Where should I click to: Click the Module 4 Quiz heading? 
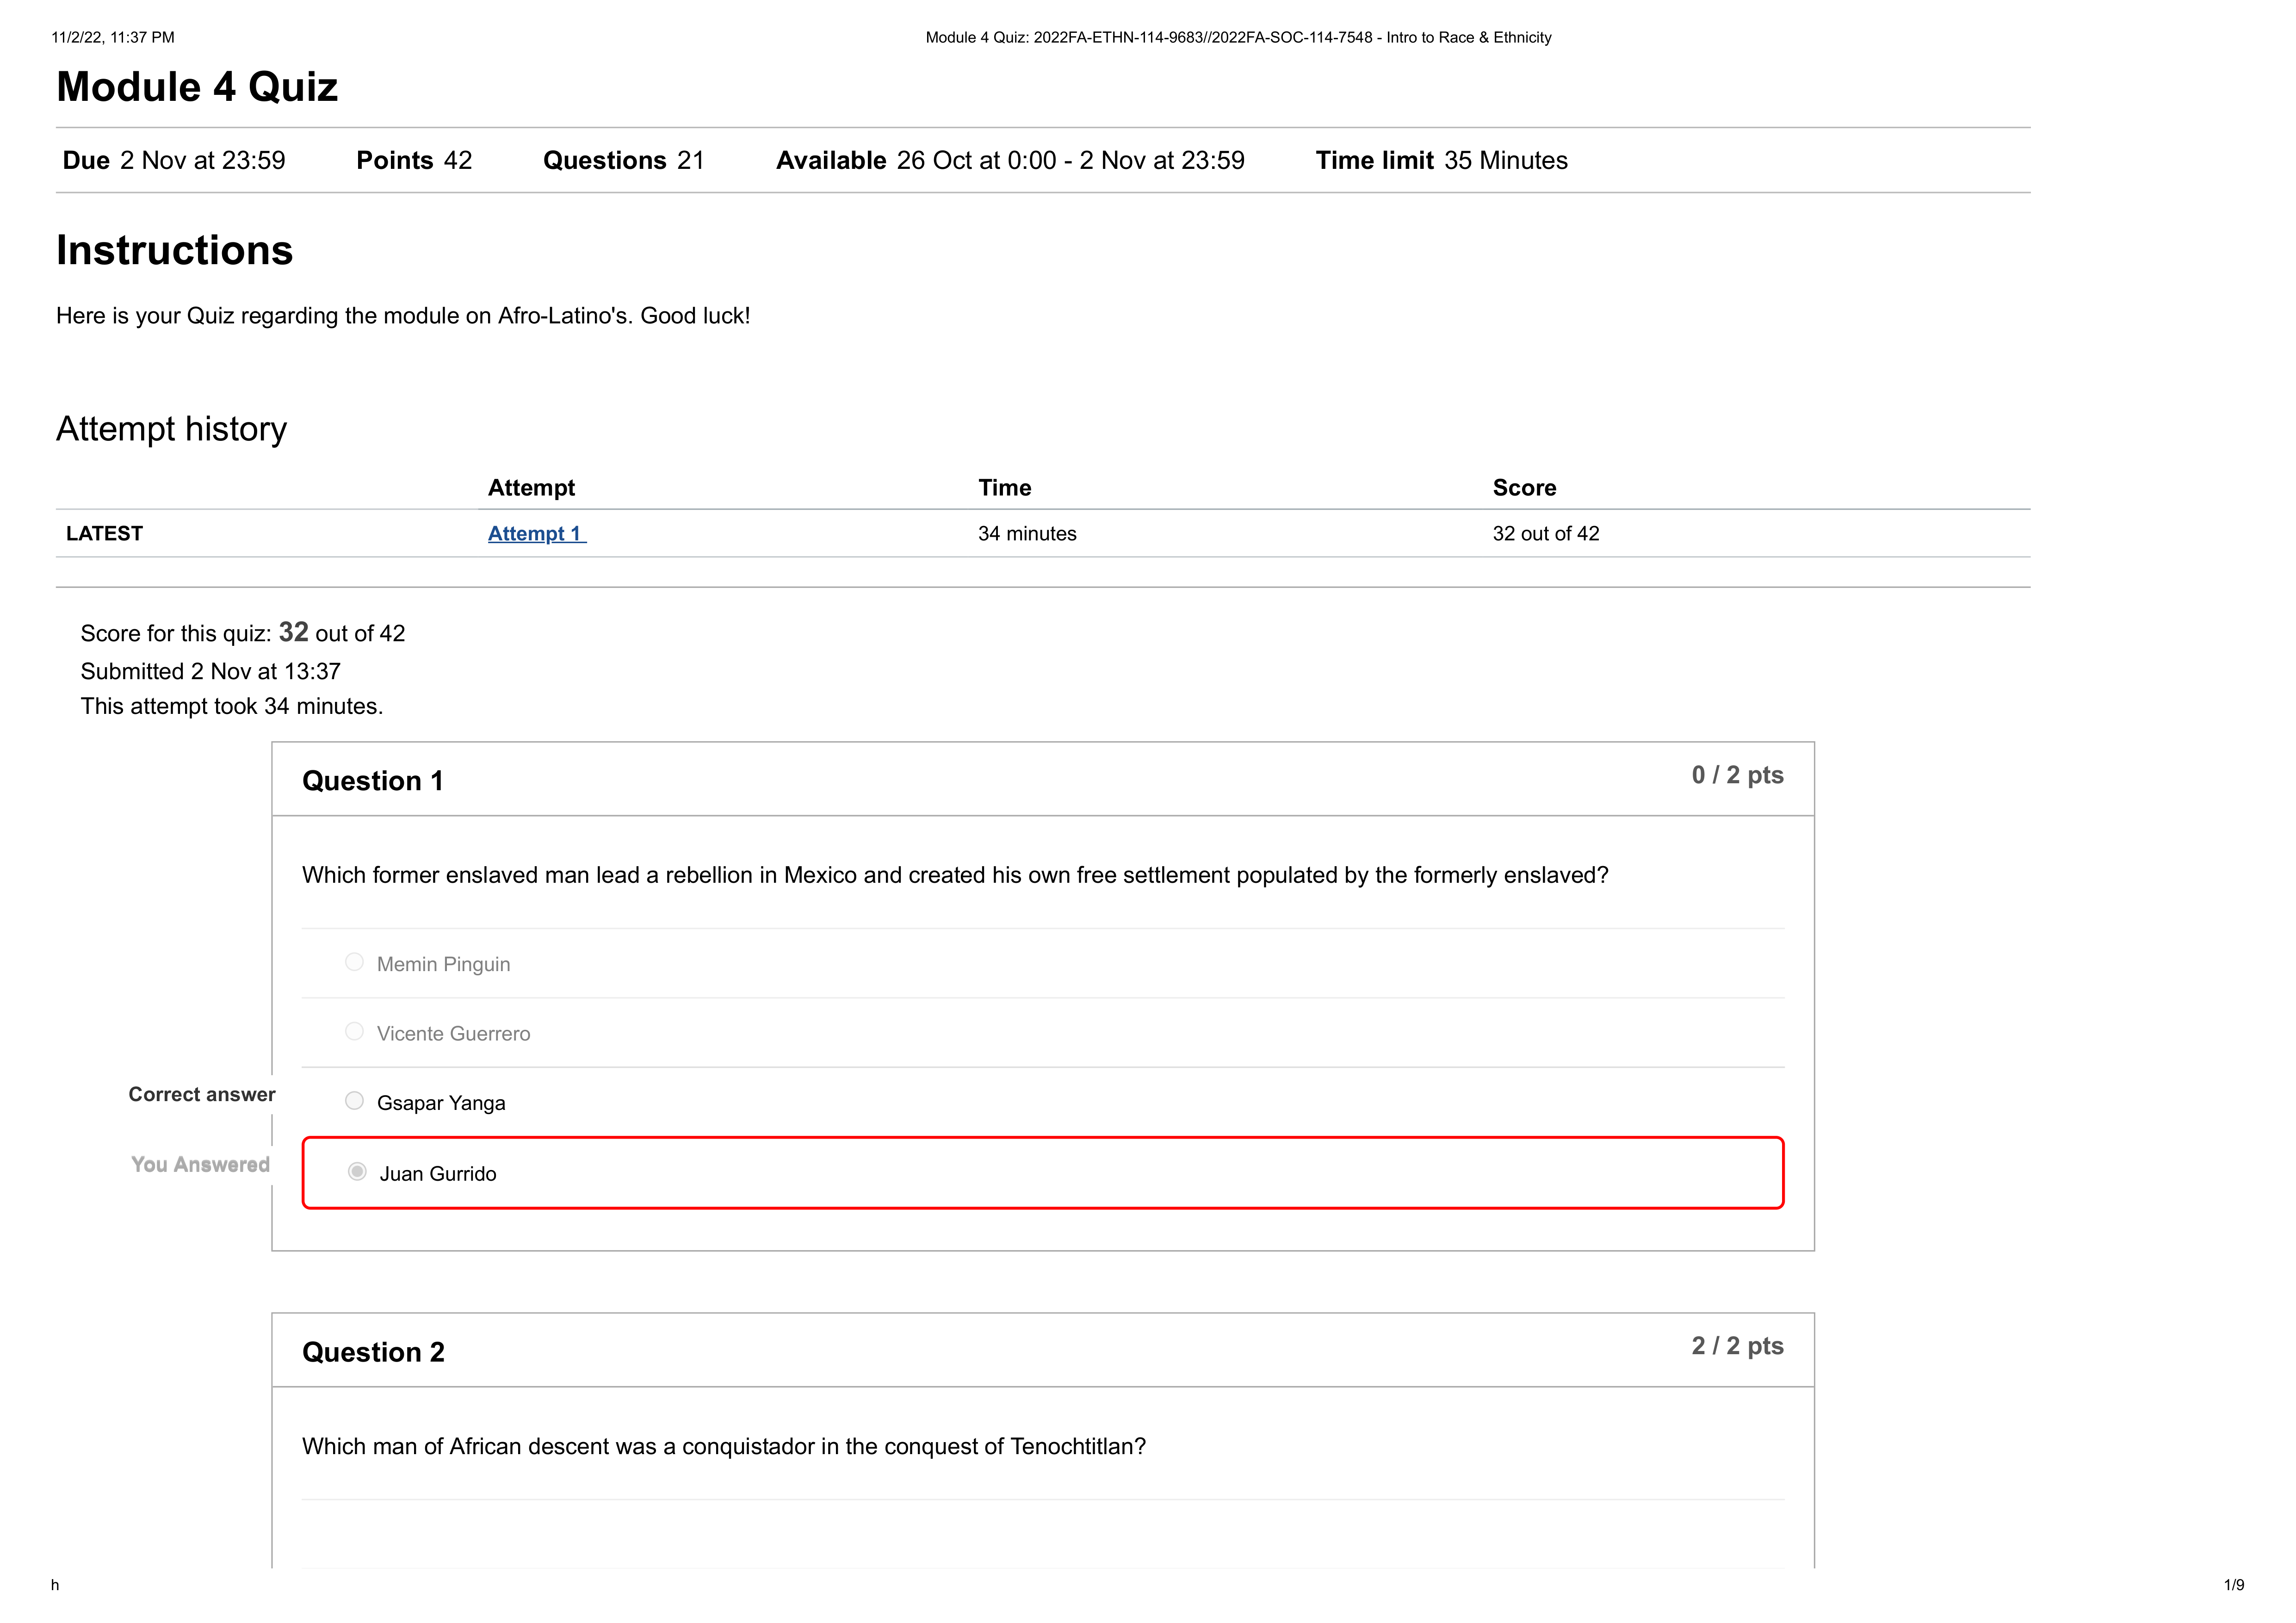coord(197,87)
